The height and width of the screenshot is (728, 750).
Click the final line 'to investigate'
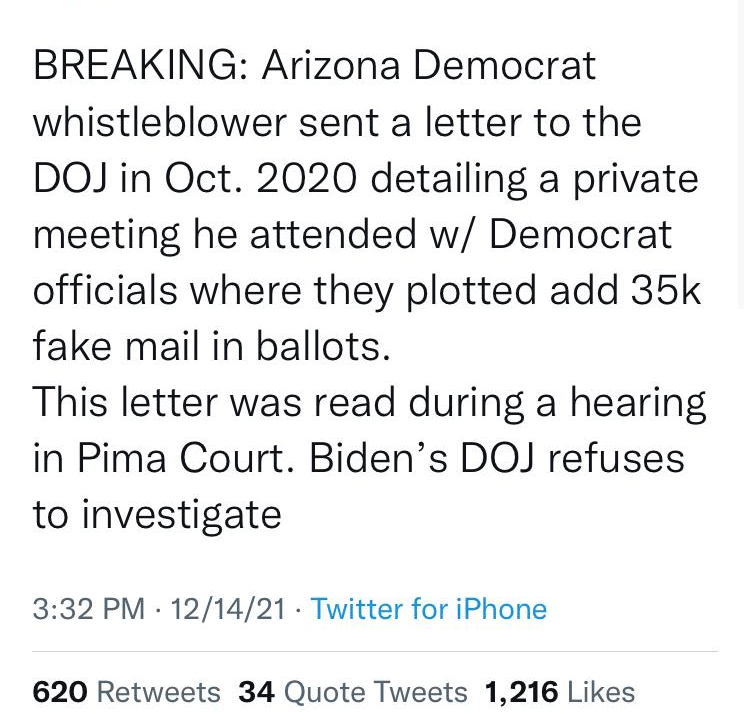157,515
